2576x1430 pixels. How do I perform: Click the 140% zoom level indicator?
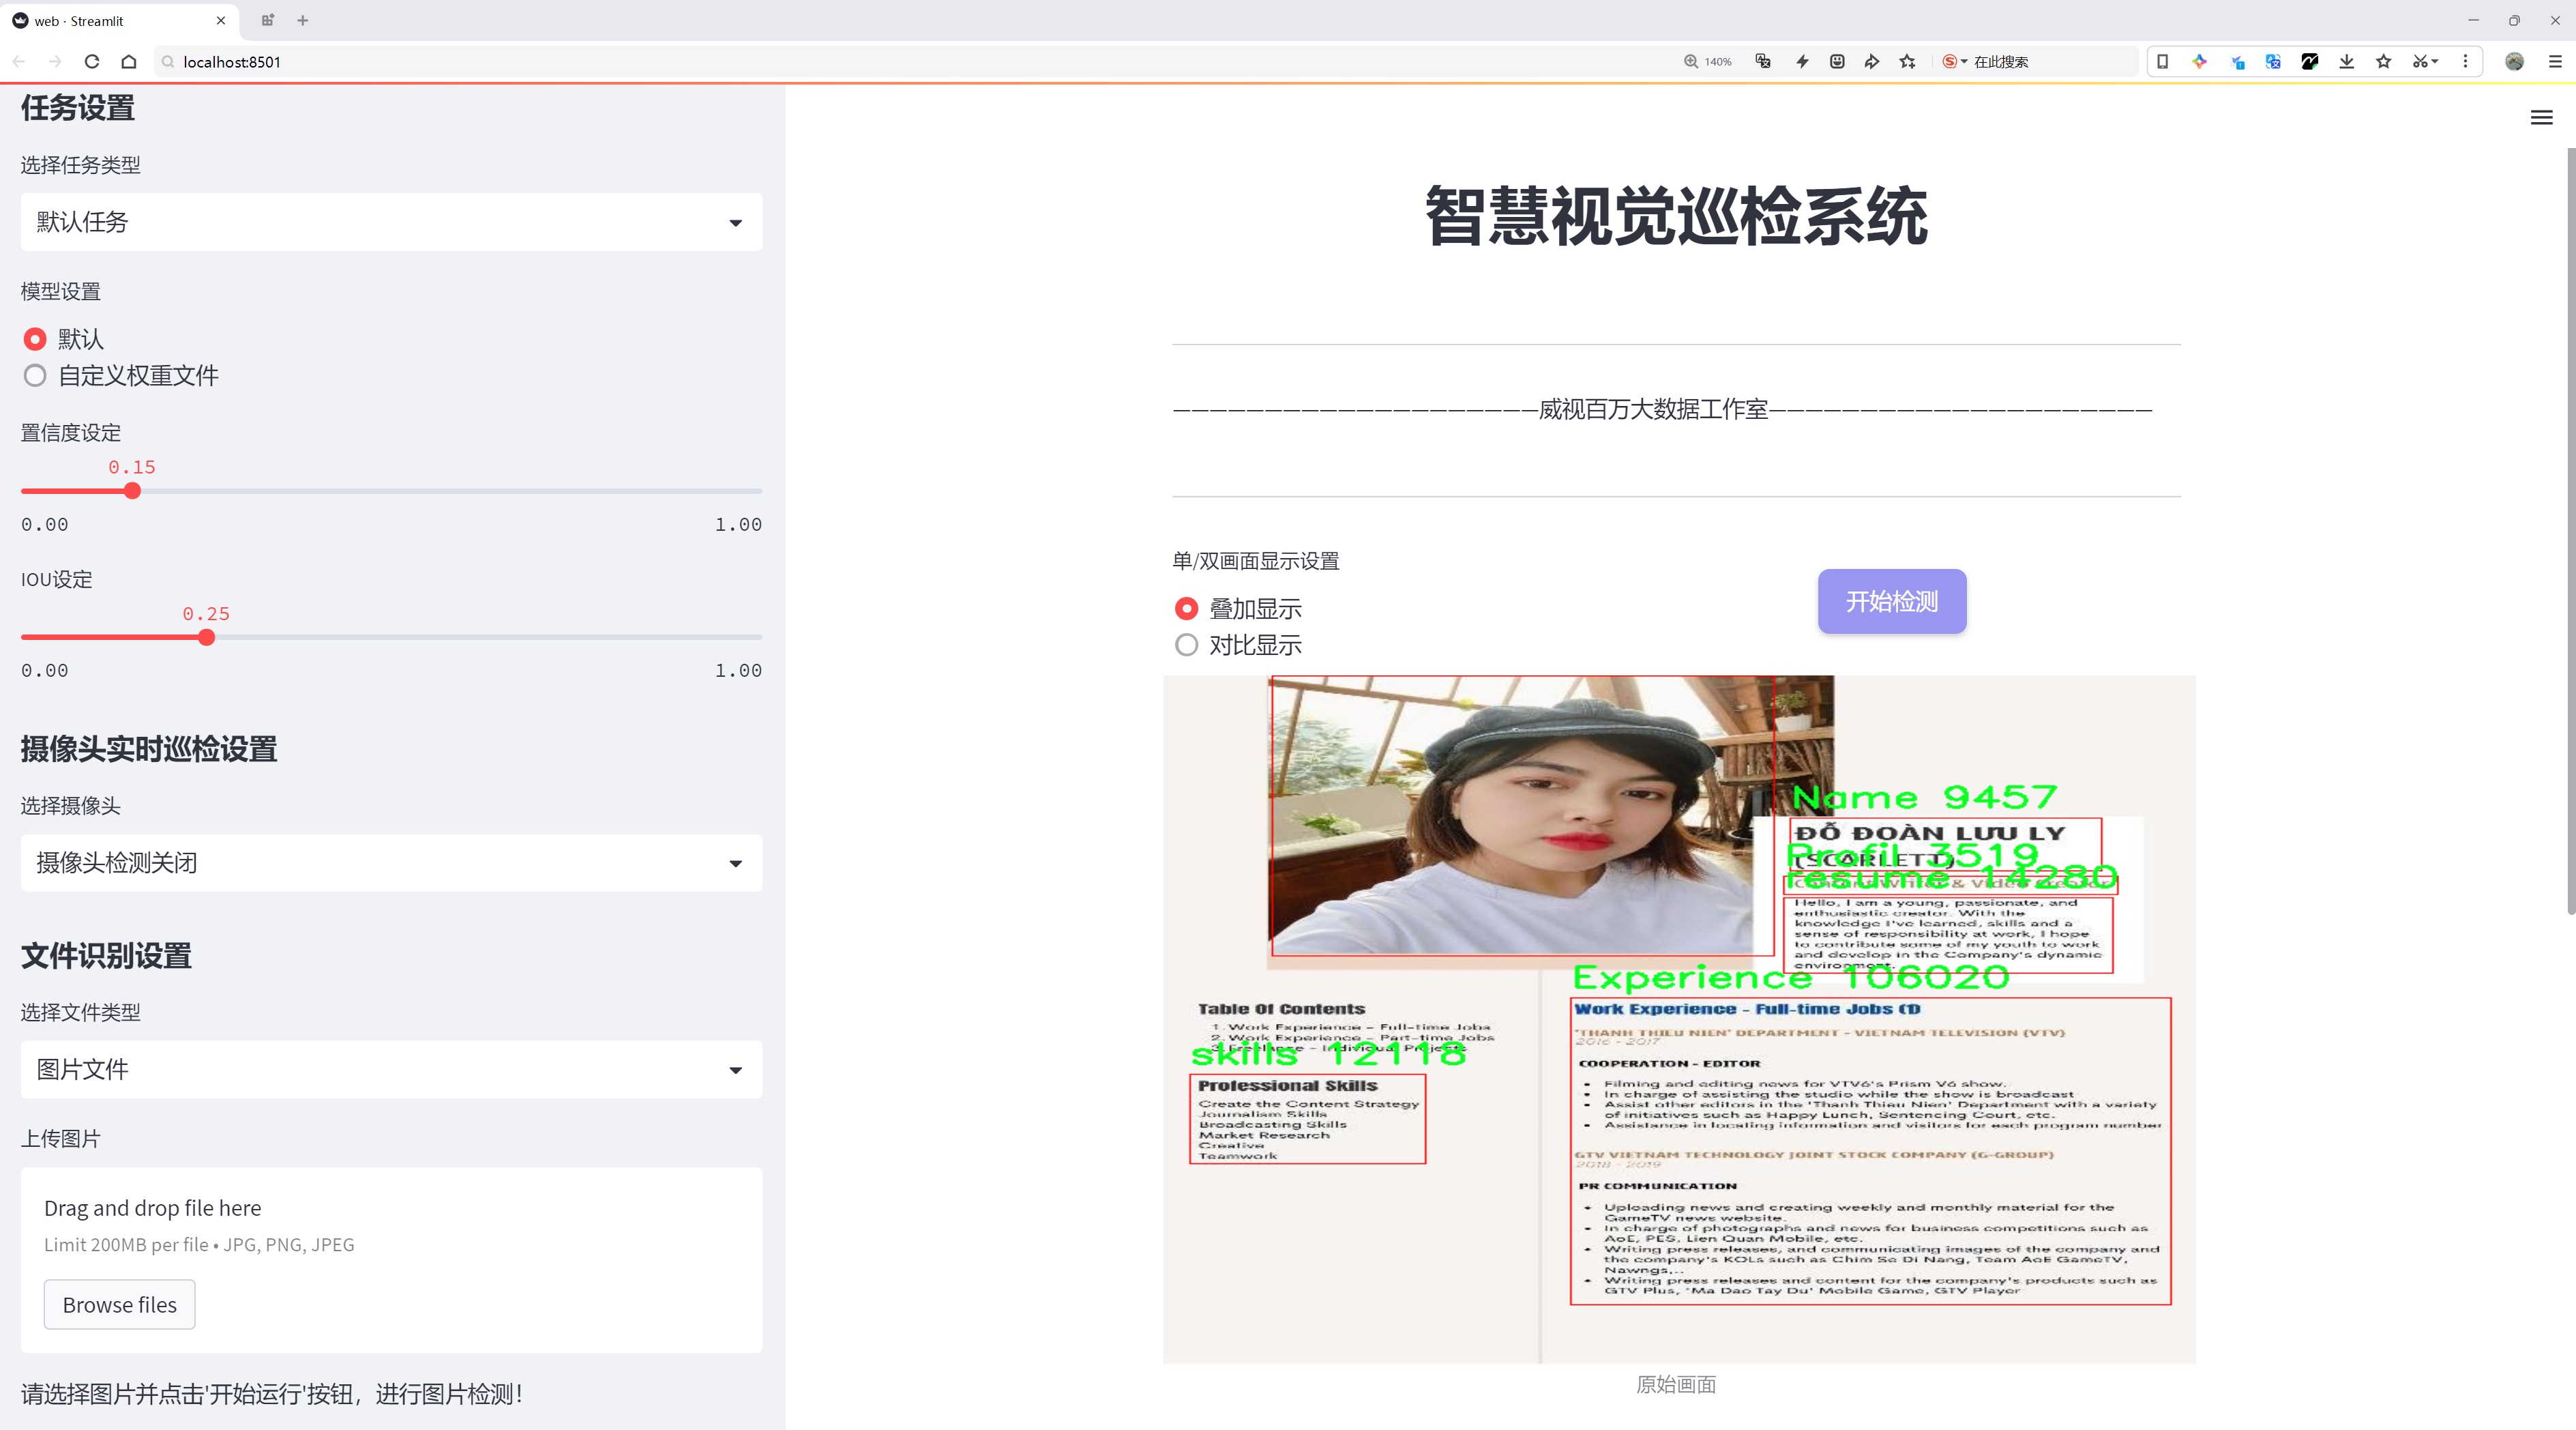coord(1708,62)
